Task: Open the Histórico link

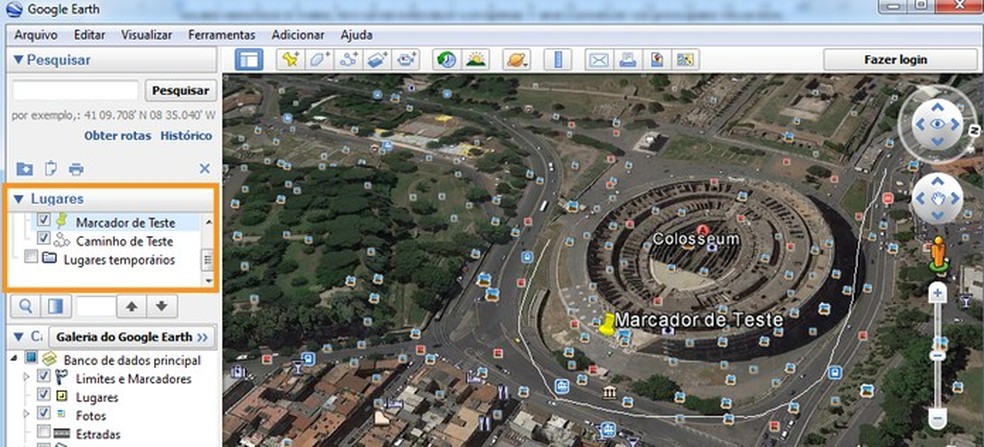Action: [x=186, y=136]
